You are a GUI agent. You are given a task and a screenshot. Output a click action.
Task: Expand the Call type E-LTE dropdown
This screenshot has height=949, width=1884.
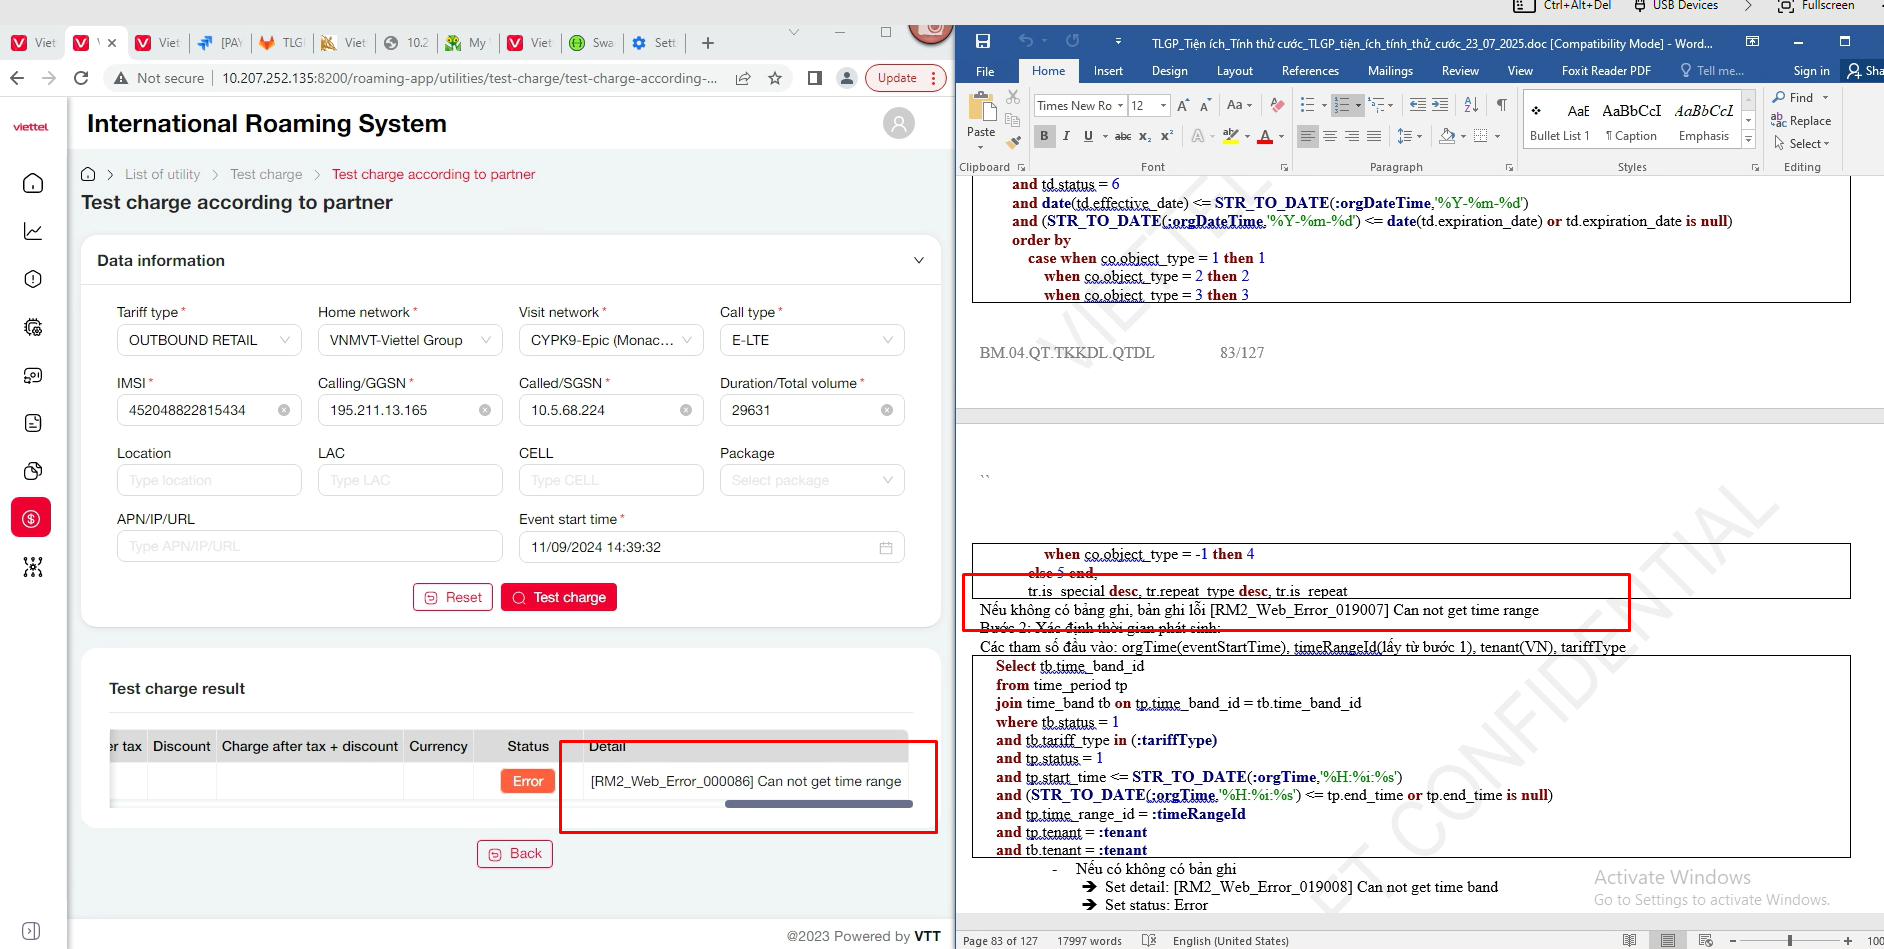(811, 340)
